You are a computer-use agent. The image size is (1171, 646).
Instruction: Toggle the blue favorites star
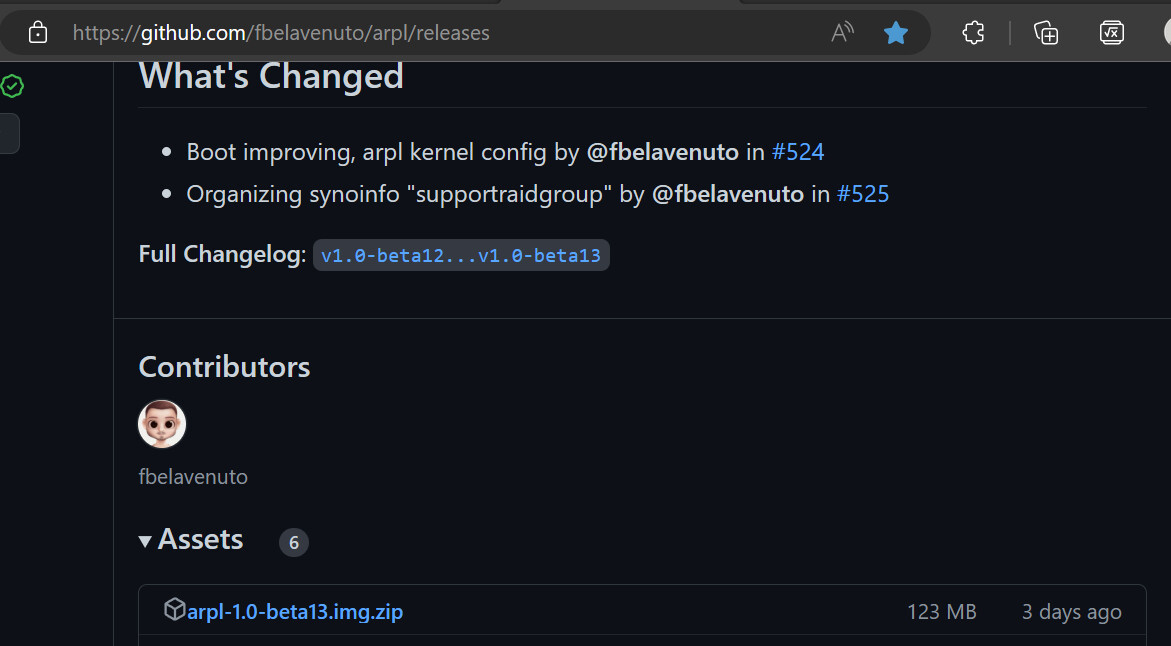click(895, 33)
